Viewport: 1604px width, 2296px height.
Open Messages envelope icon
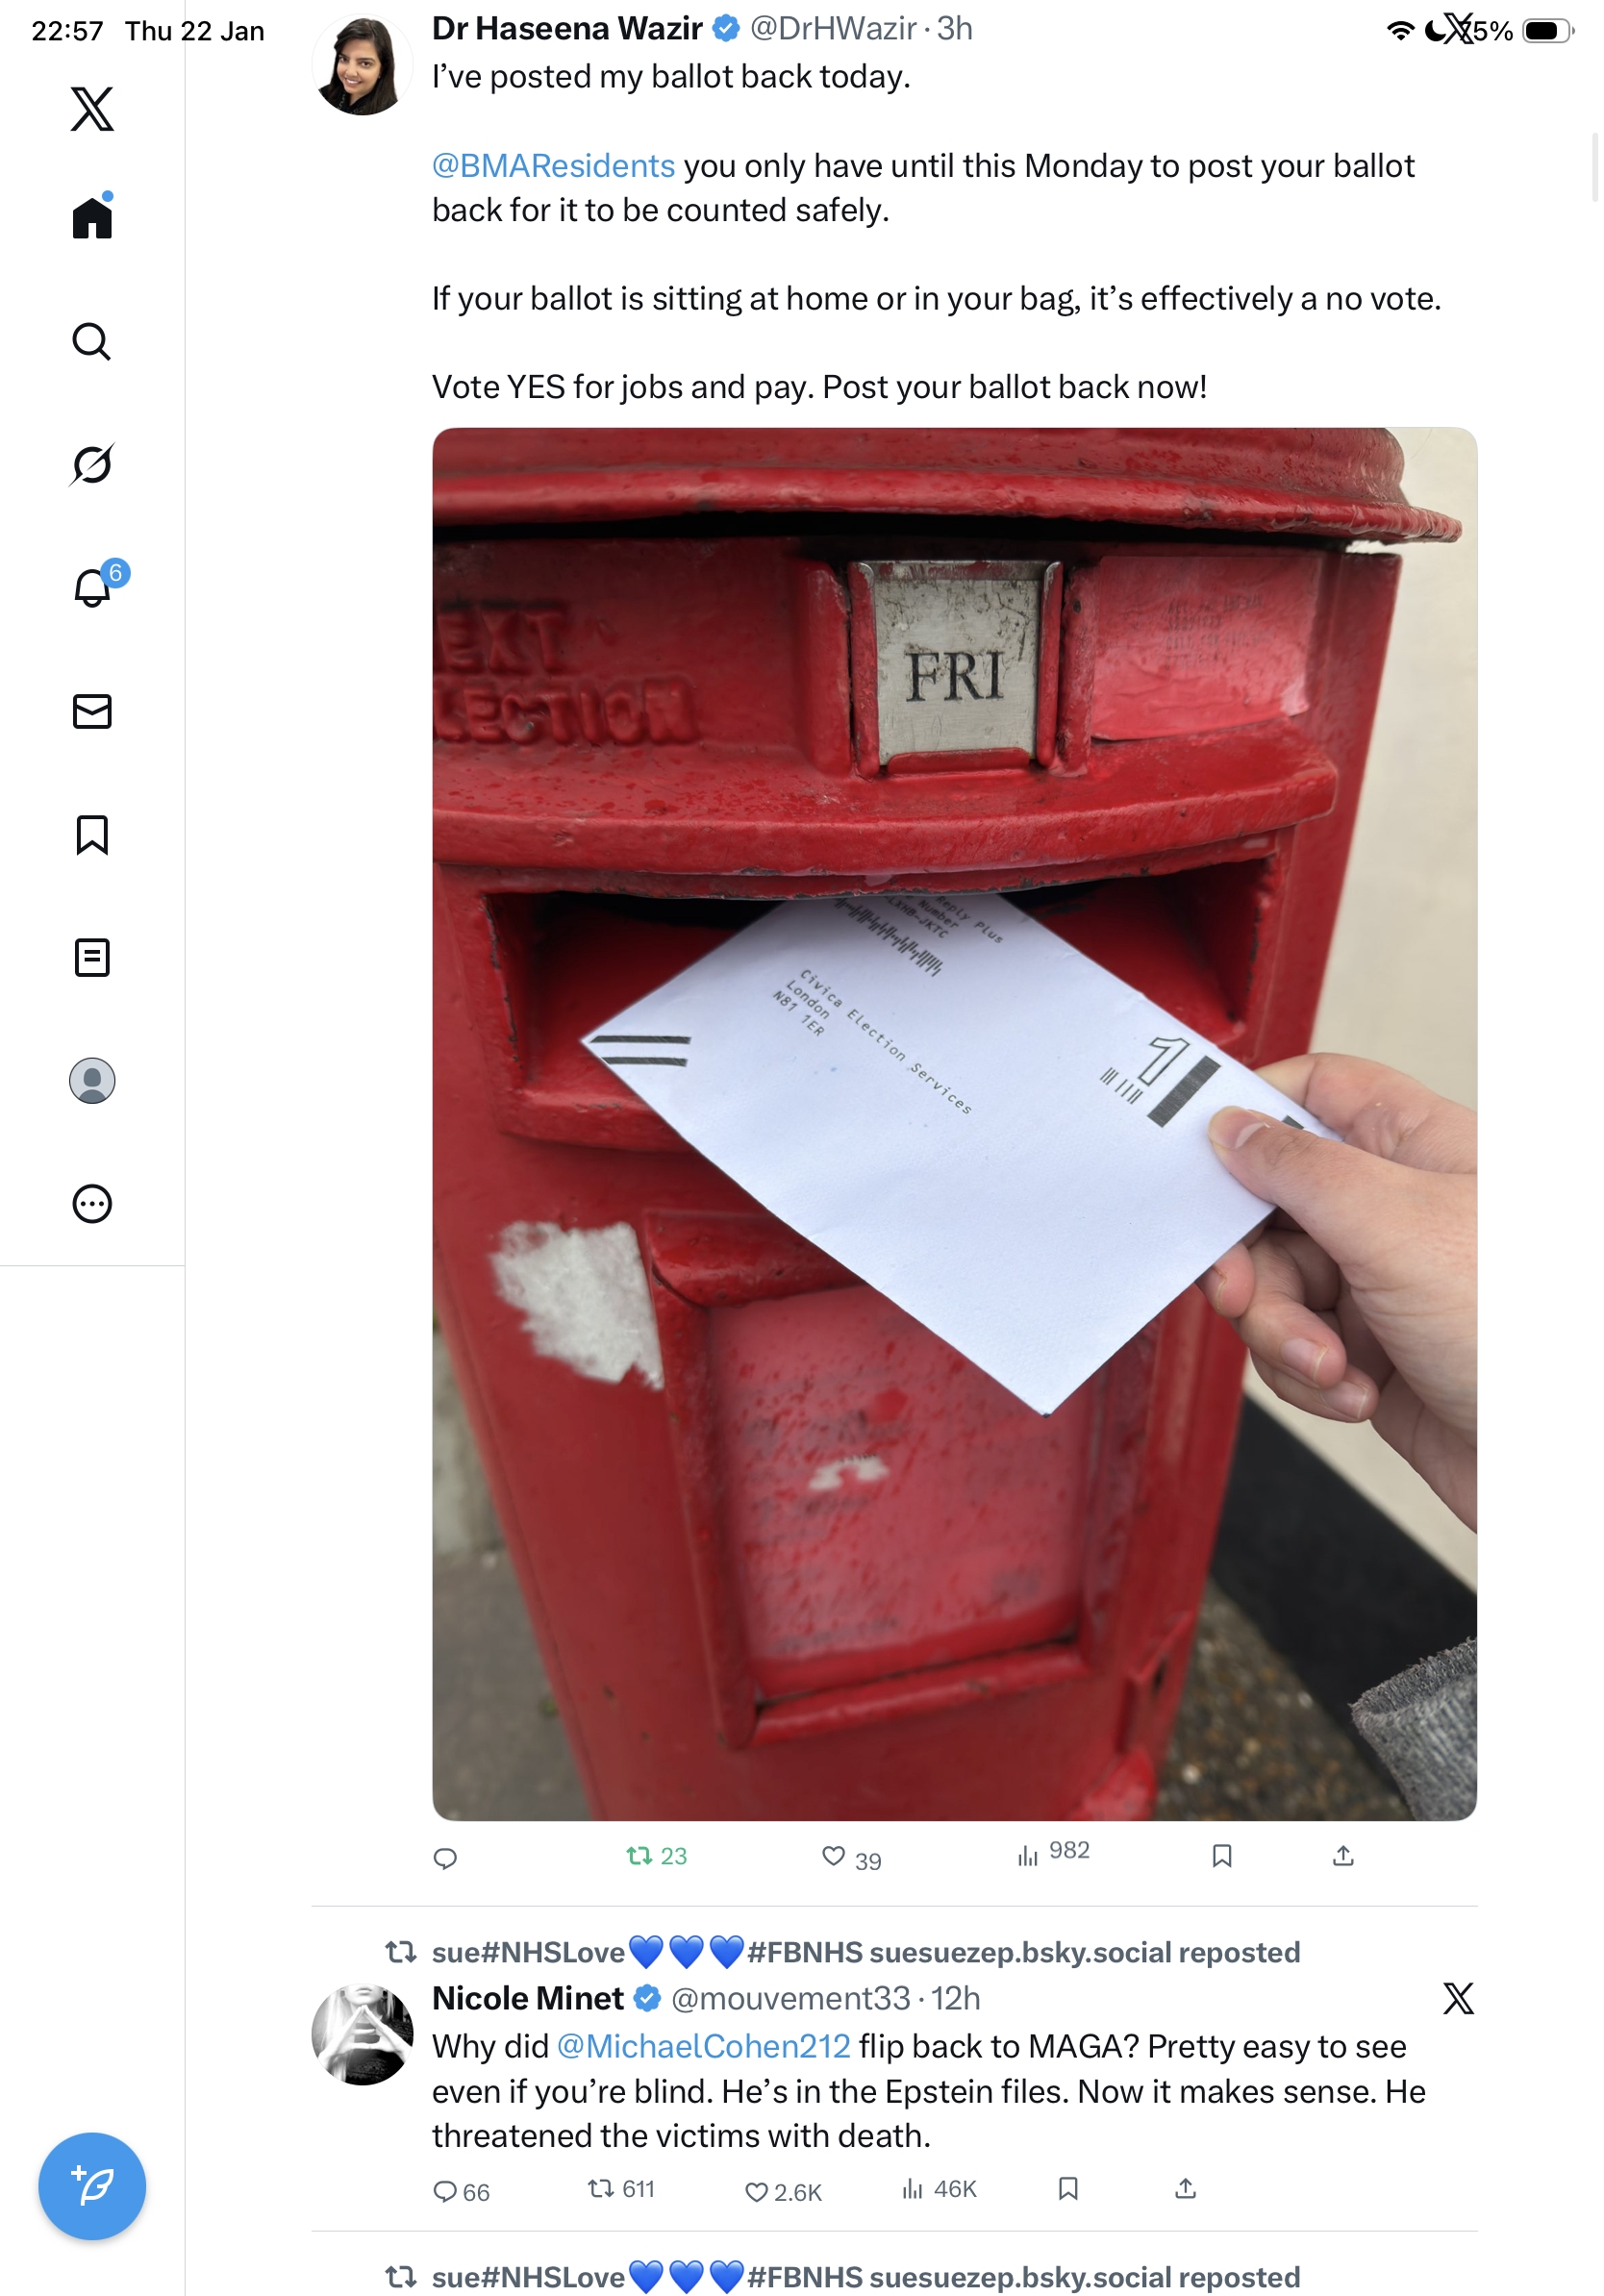point(92,712)
